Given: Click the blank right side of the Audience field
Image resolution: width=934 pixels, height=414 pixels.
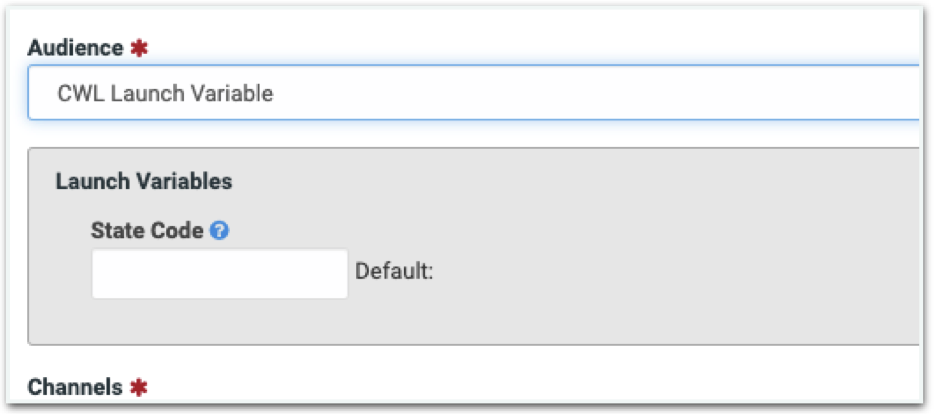Looking at the screenshot, I should [596, 93].
